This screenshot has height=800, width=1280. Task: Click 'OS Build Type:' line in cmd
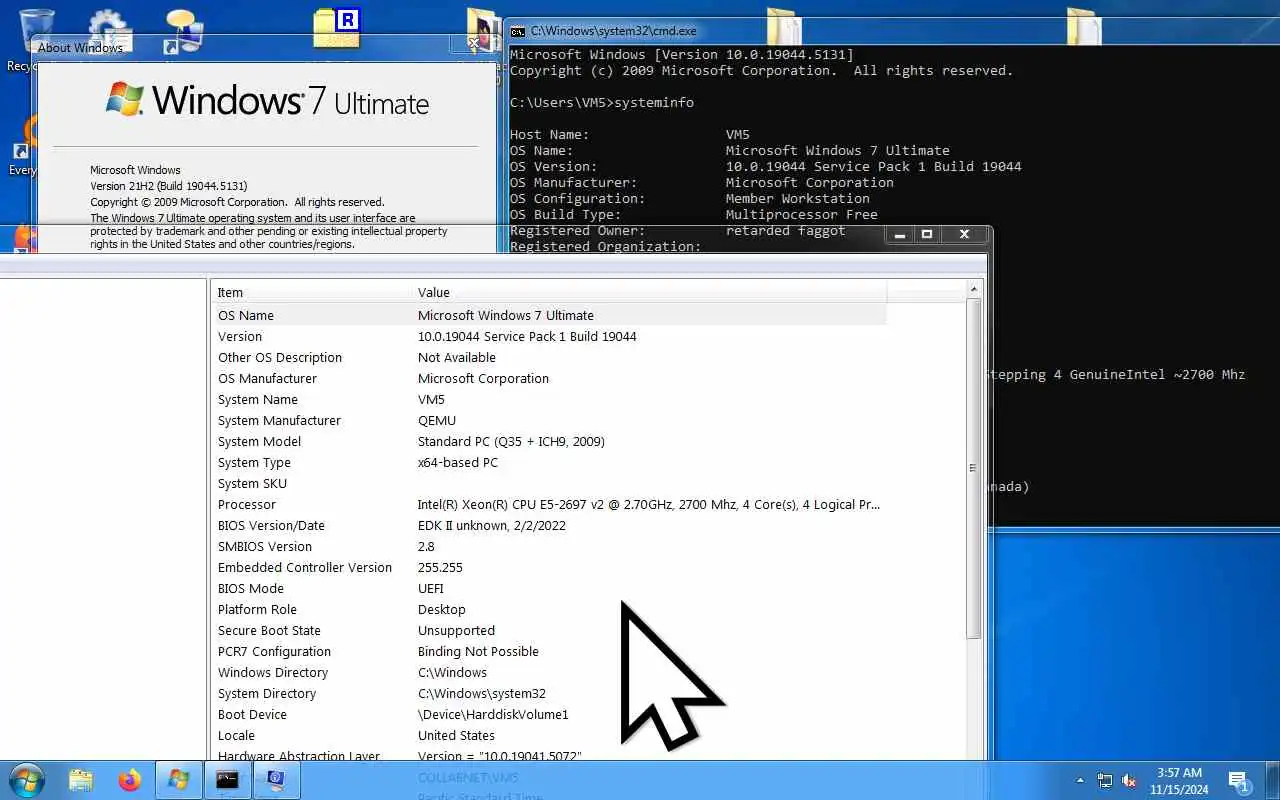694,214
